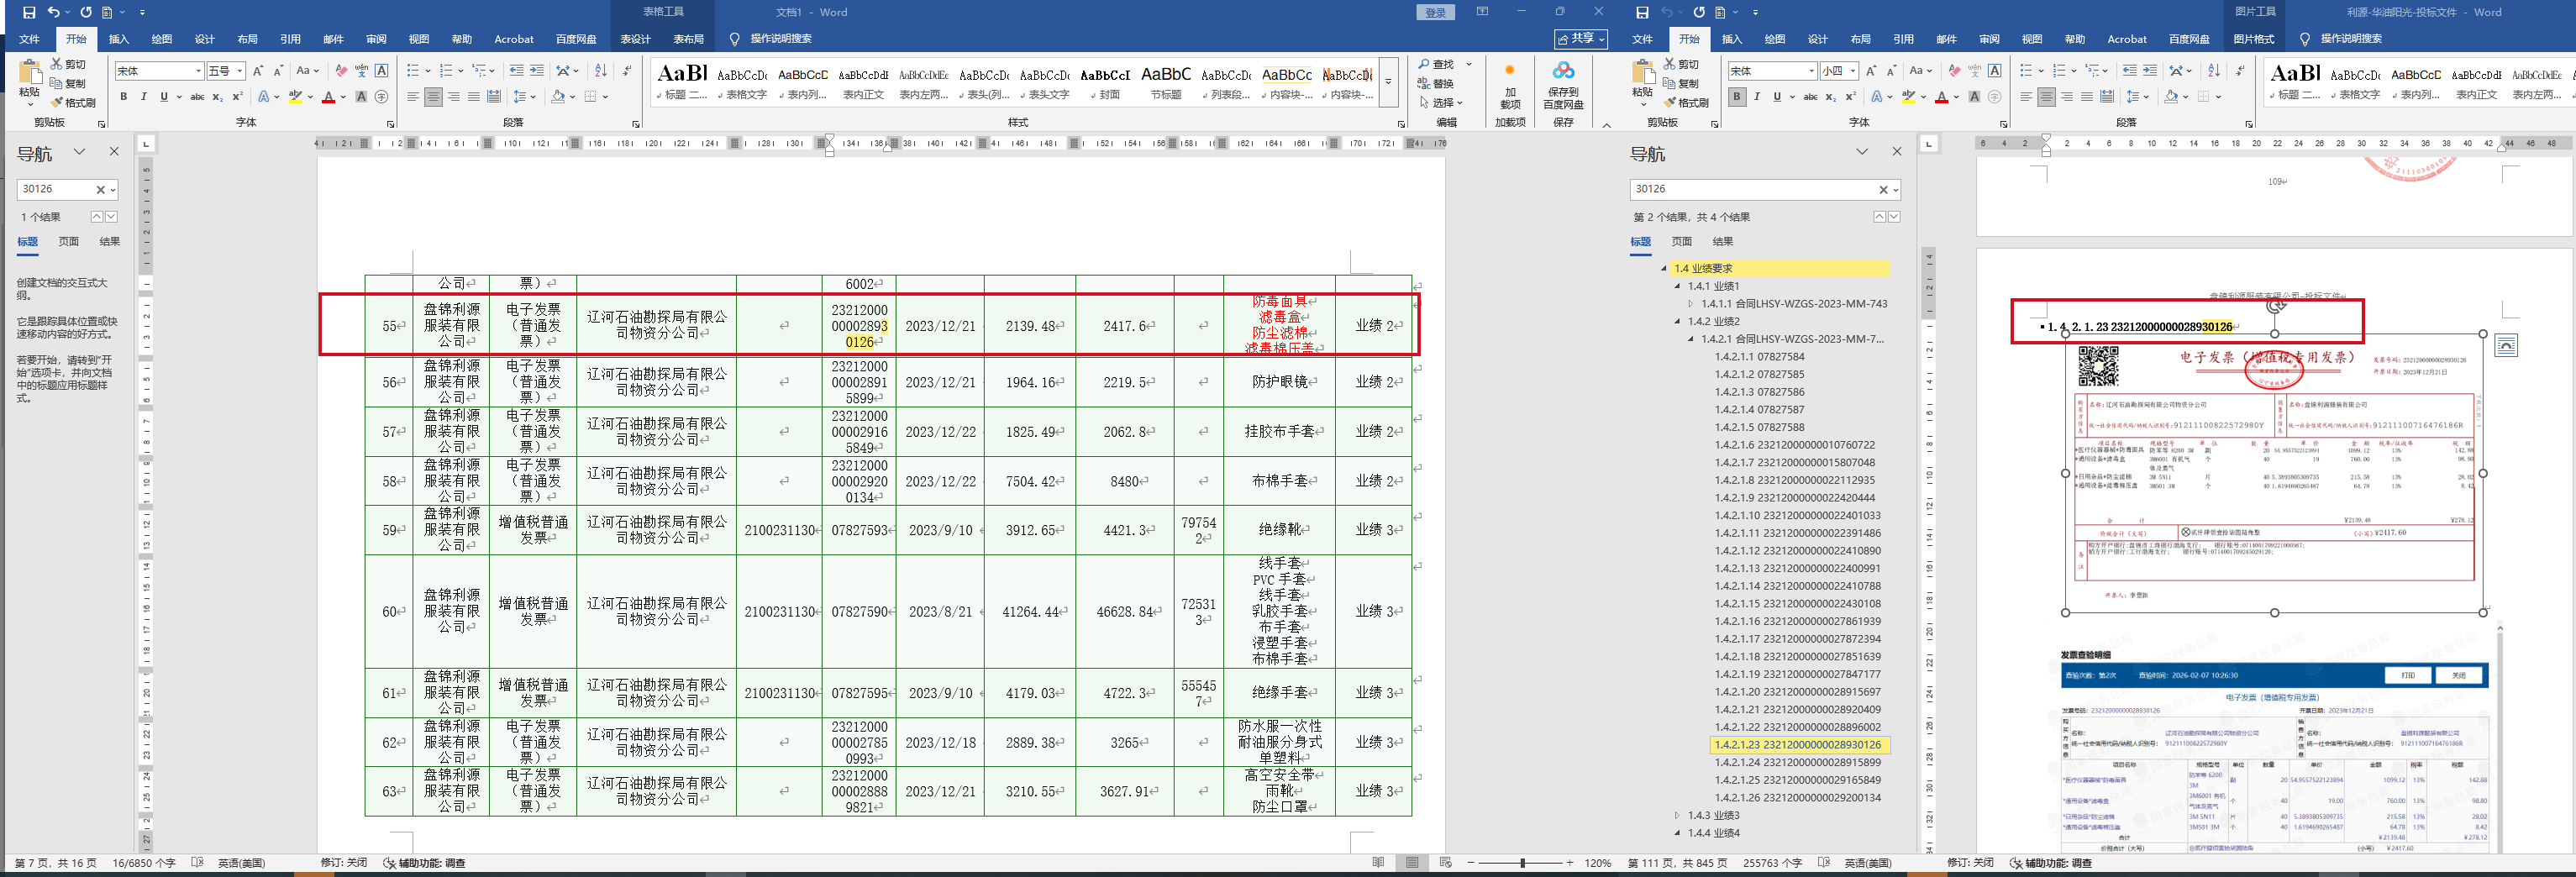Decrease font size in 投标文件 ribbon
This screenshot has height=877, width=2576.
click(x=1891, y=71)
